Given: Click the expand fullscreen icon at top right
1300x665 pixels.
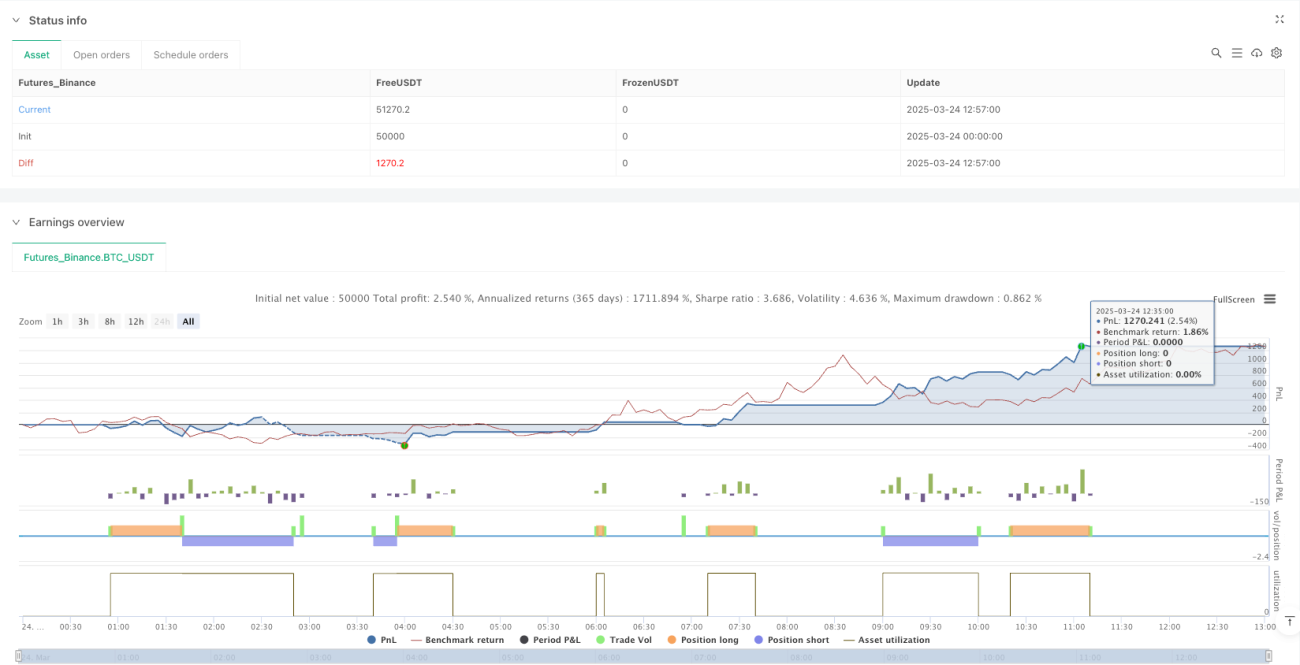Looking at the screenshot, I should point(1280,19).
